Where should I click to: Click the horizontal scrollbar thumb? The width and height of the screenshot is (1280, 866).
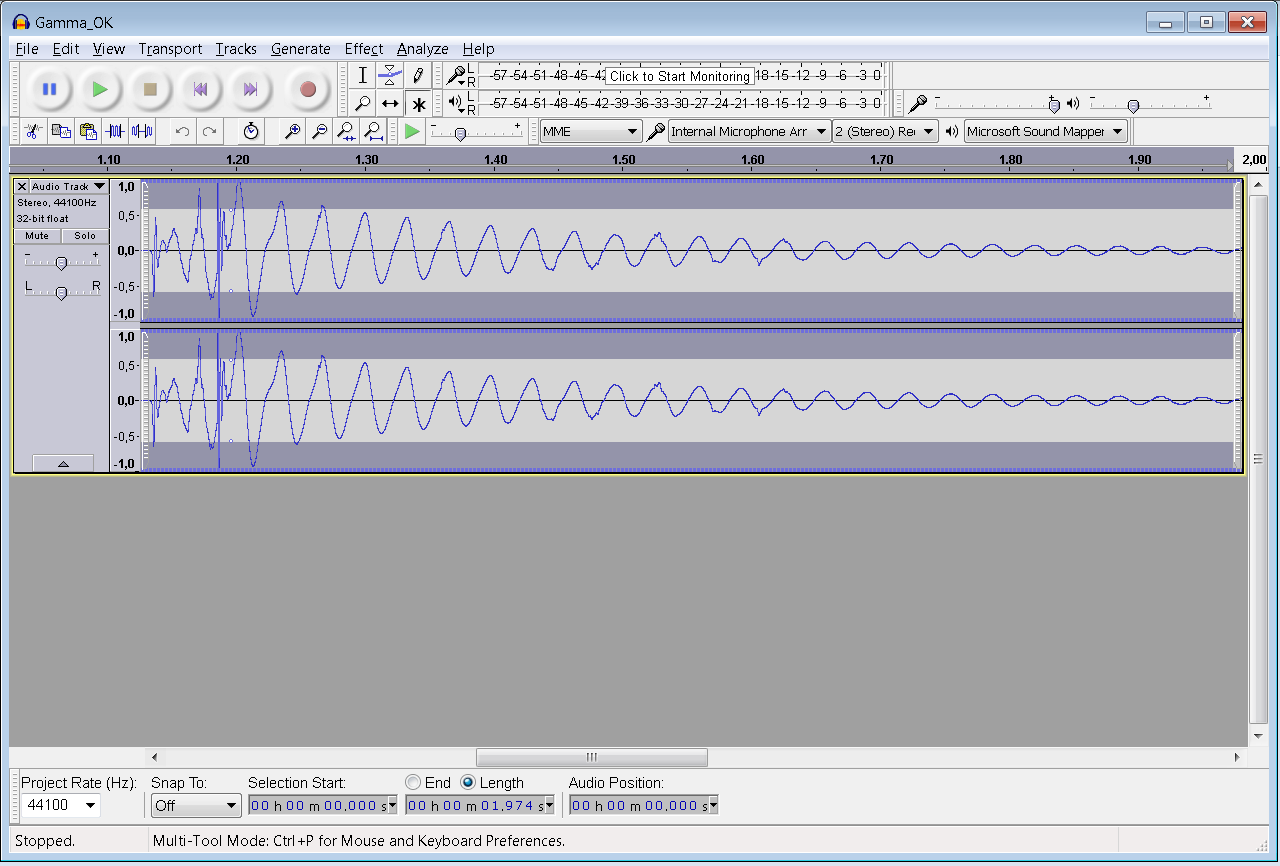pos(592,757)
